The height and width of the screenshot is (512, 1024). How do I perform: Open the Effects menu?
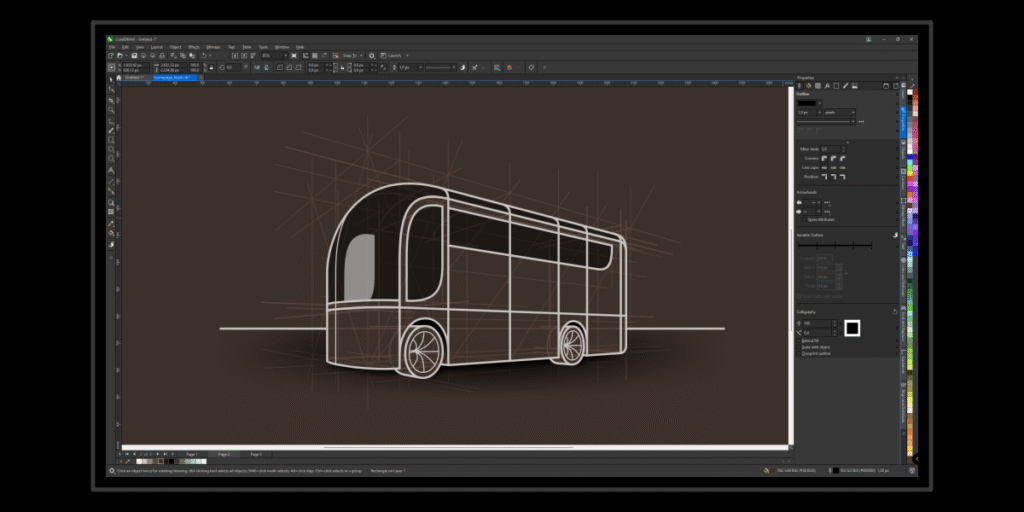(x=193, y=47)
